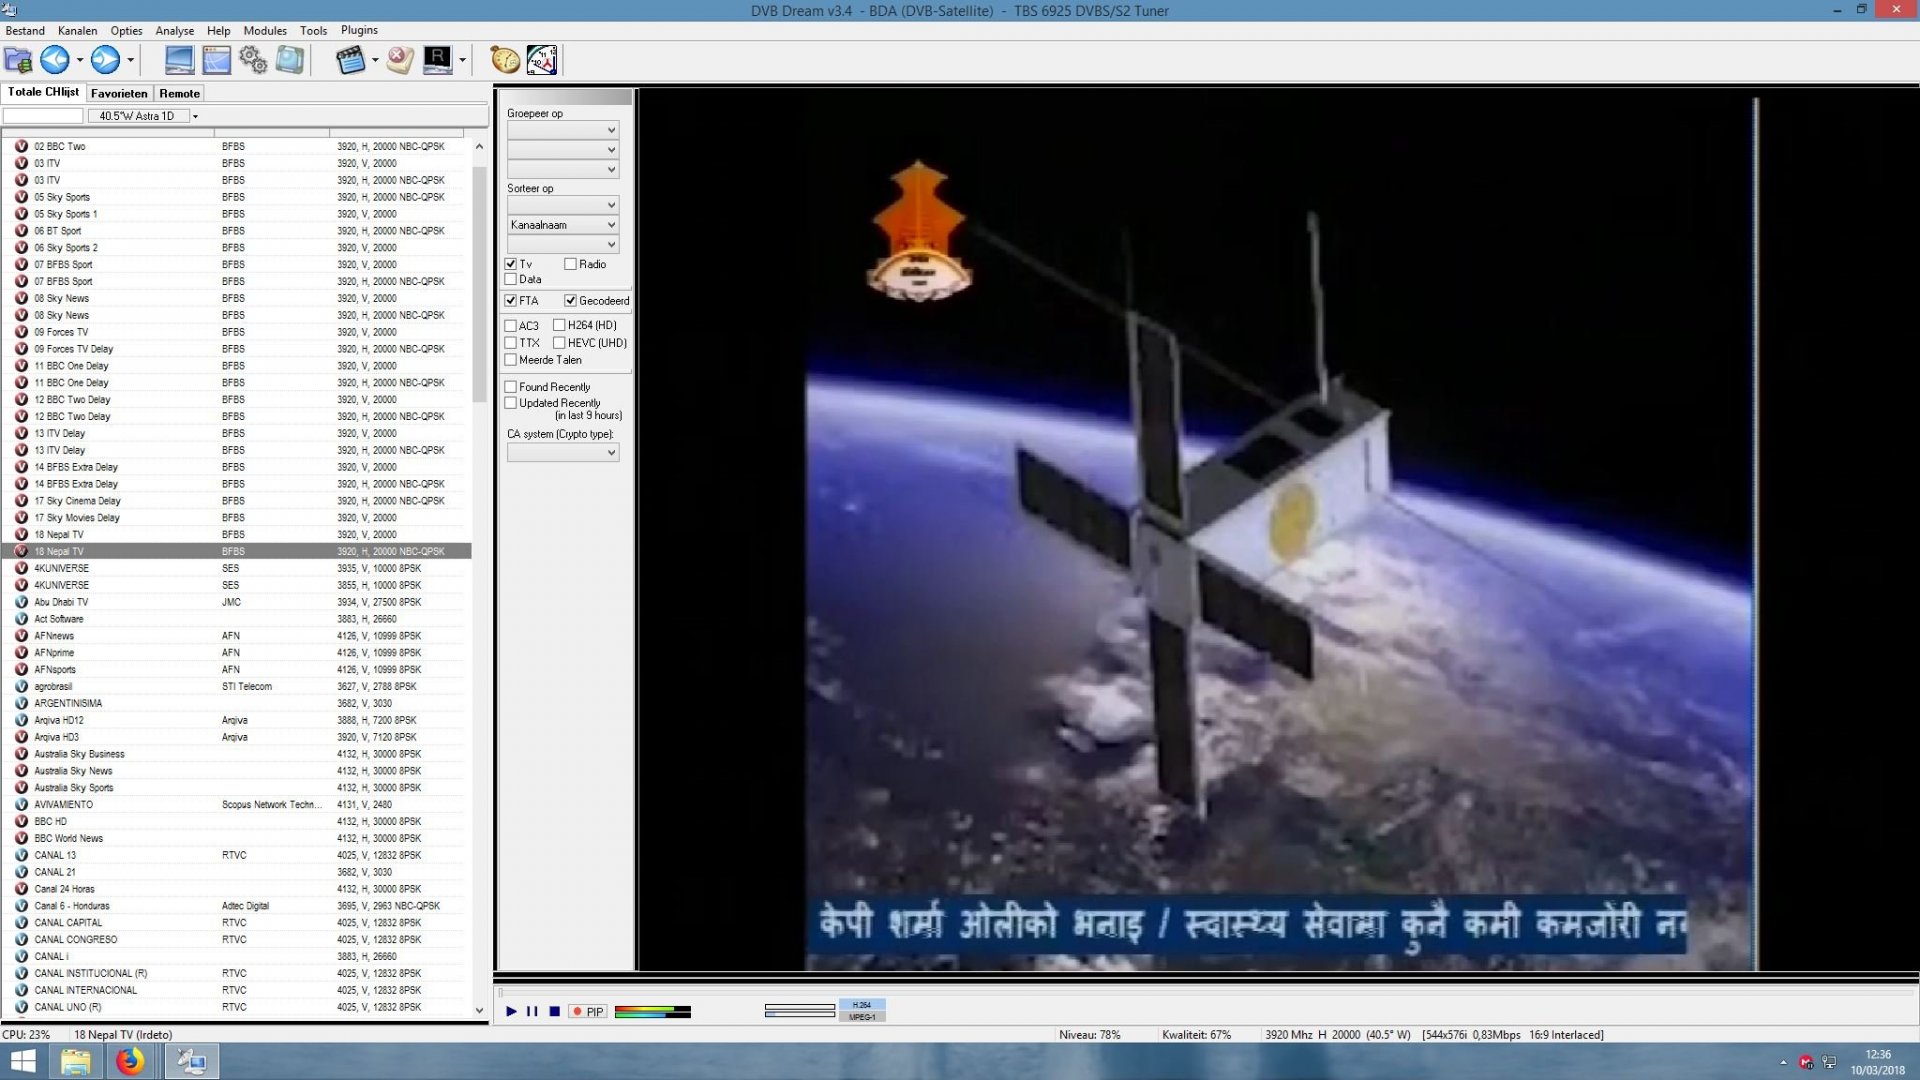Check the H264 (HD) filter
Screen dimensions: 1920x1080
pyautogui.click(x=560, y=324)
